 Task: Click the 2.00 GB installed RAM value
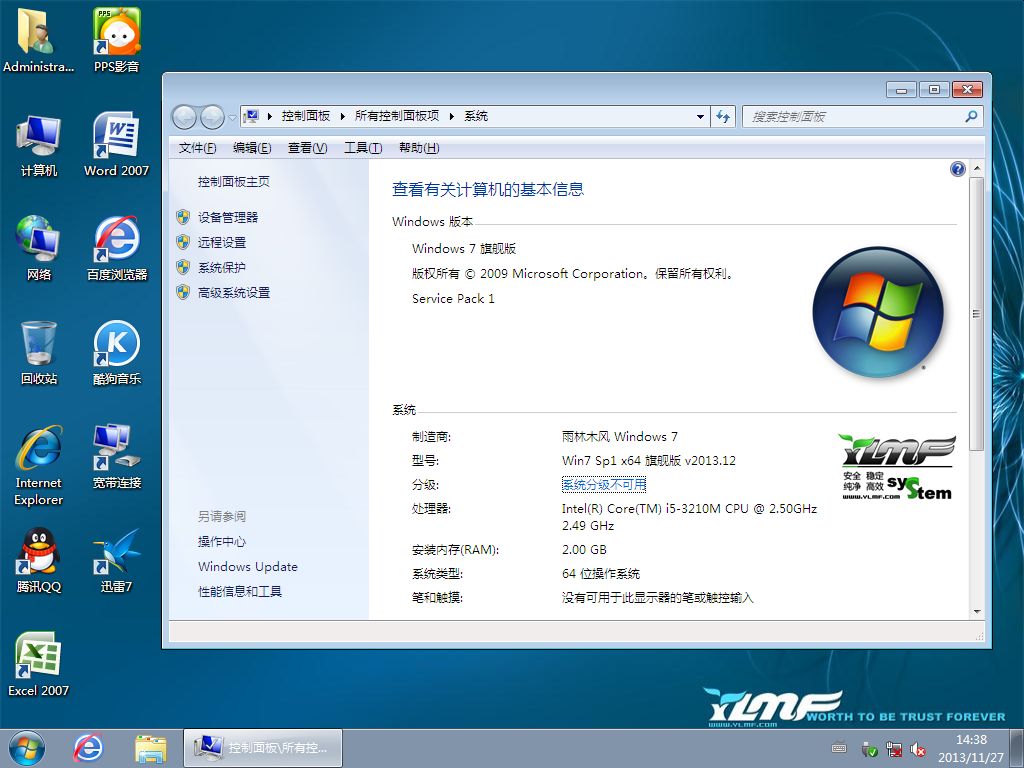coord(584,550)
